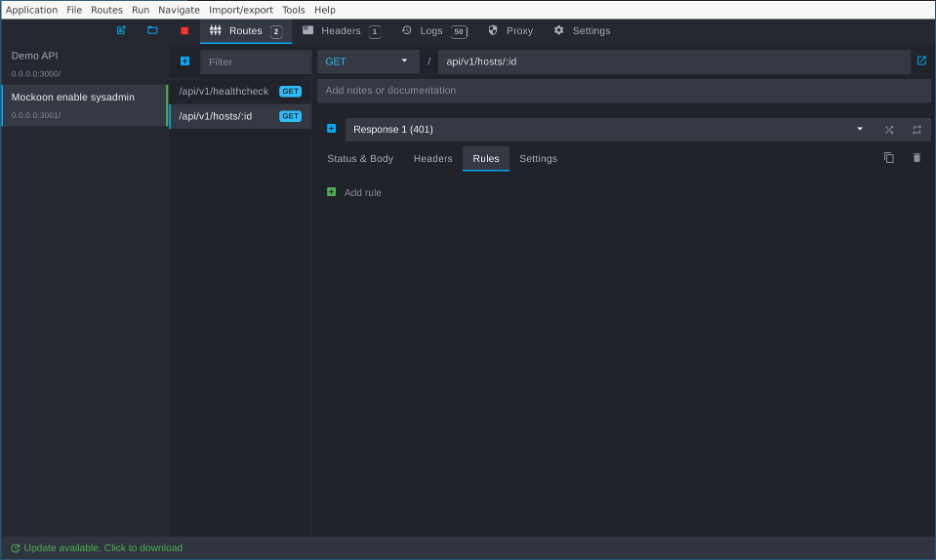Select the Demo API environment
The height and width of the screenshot is (560, 936).
point(84,64)
